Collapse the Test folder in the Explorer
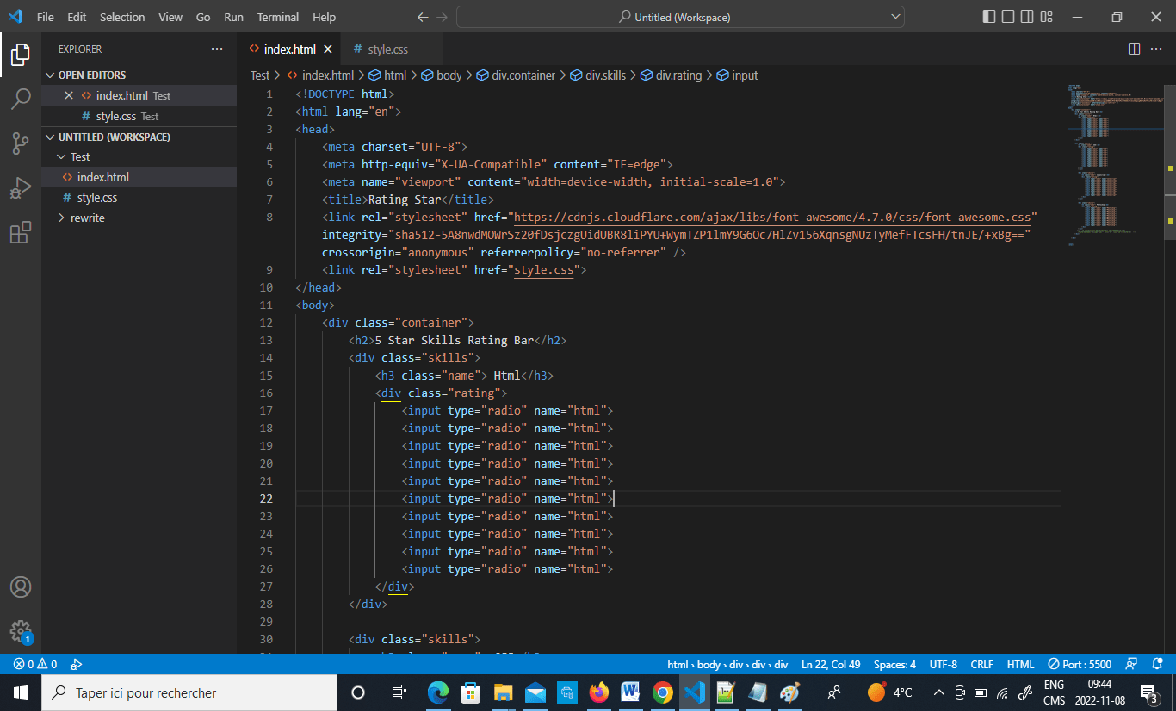 (x=62, y=157)
